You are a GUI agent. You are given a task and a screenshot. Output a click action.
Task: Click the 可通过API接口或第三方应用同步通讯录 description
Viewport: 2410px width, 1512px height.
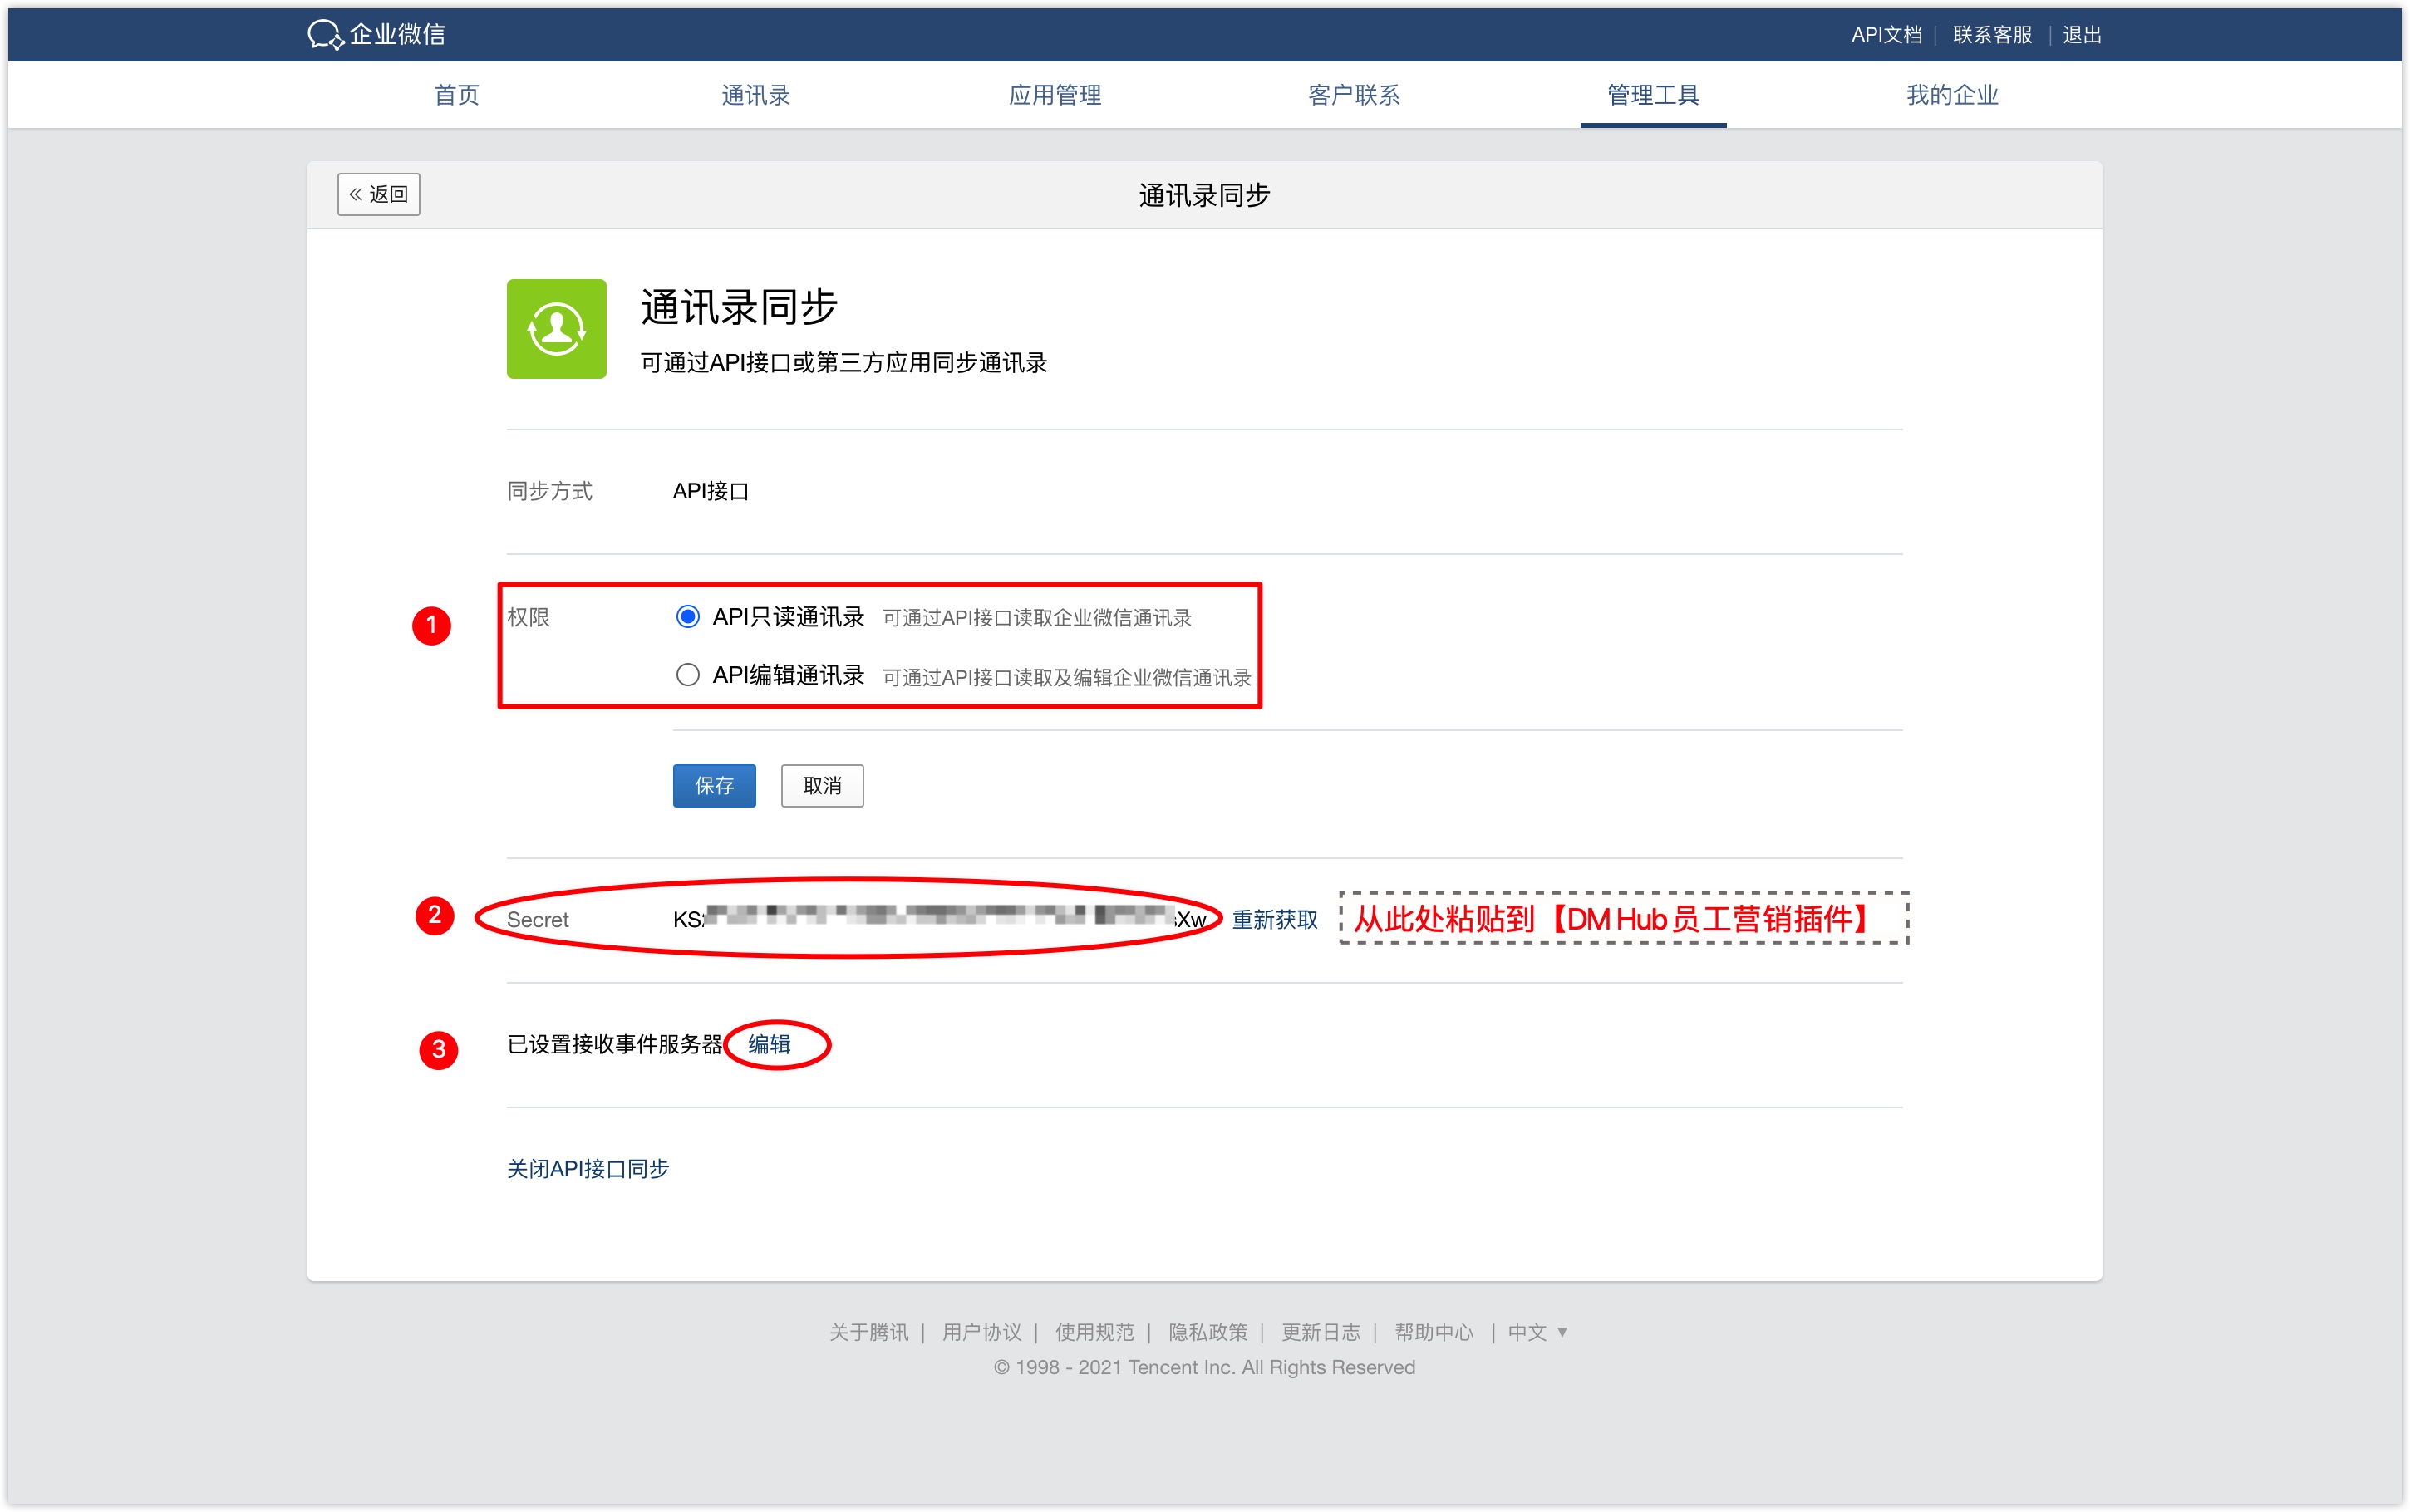tap(844, 363)
